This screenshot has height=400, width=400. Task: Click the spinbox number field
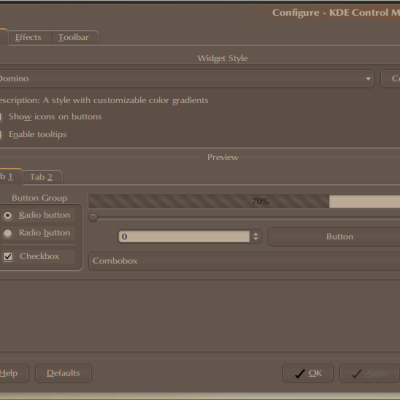click(184, 237)
